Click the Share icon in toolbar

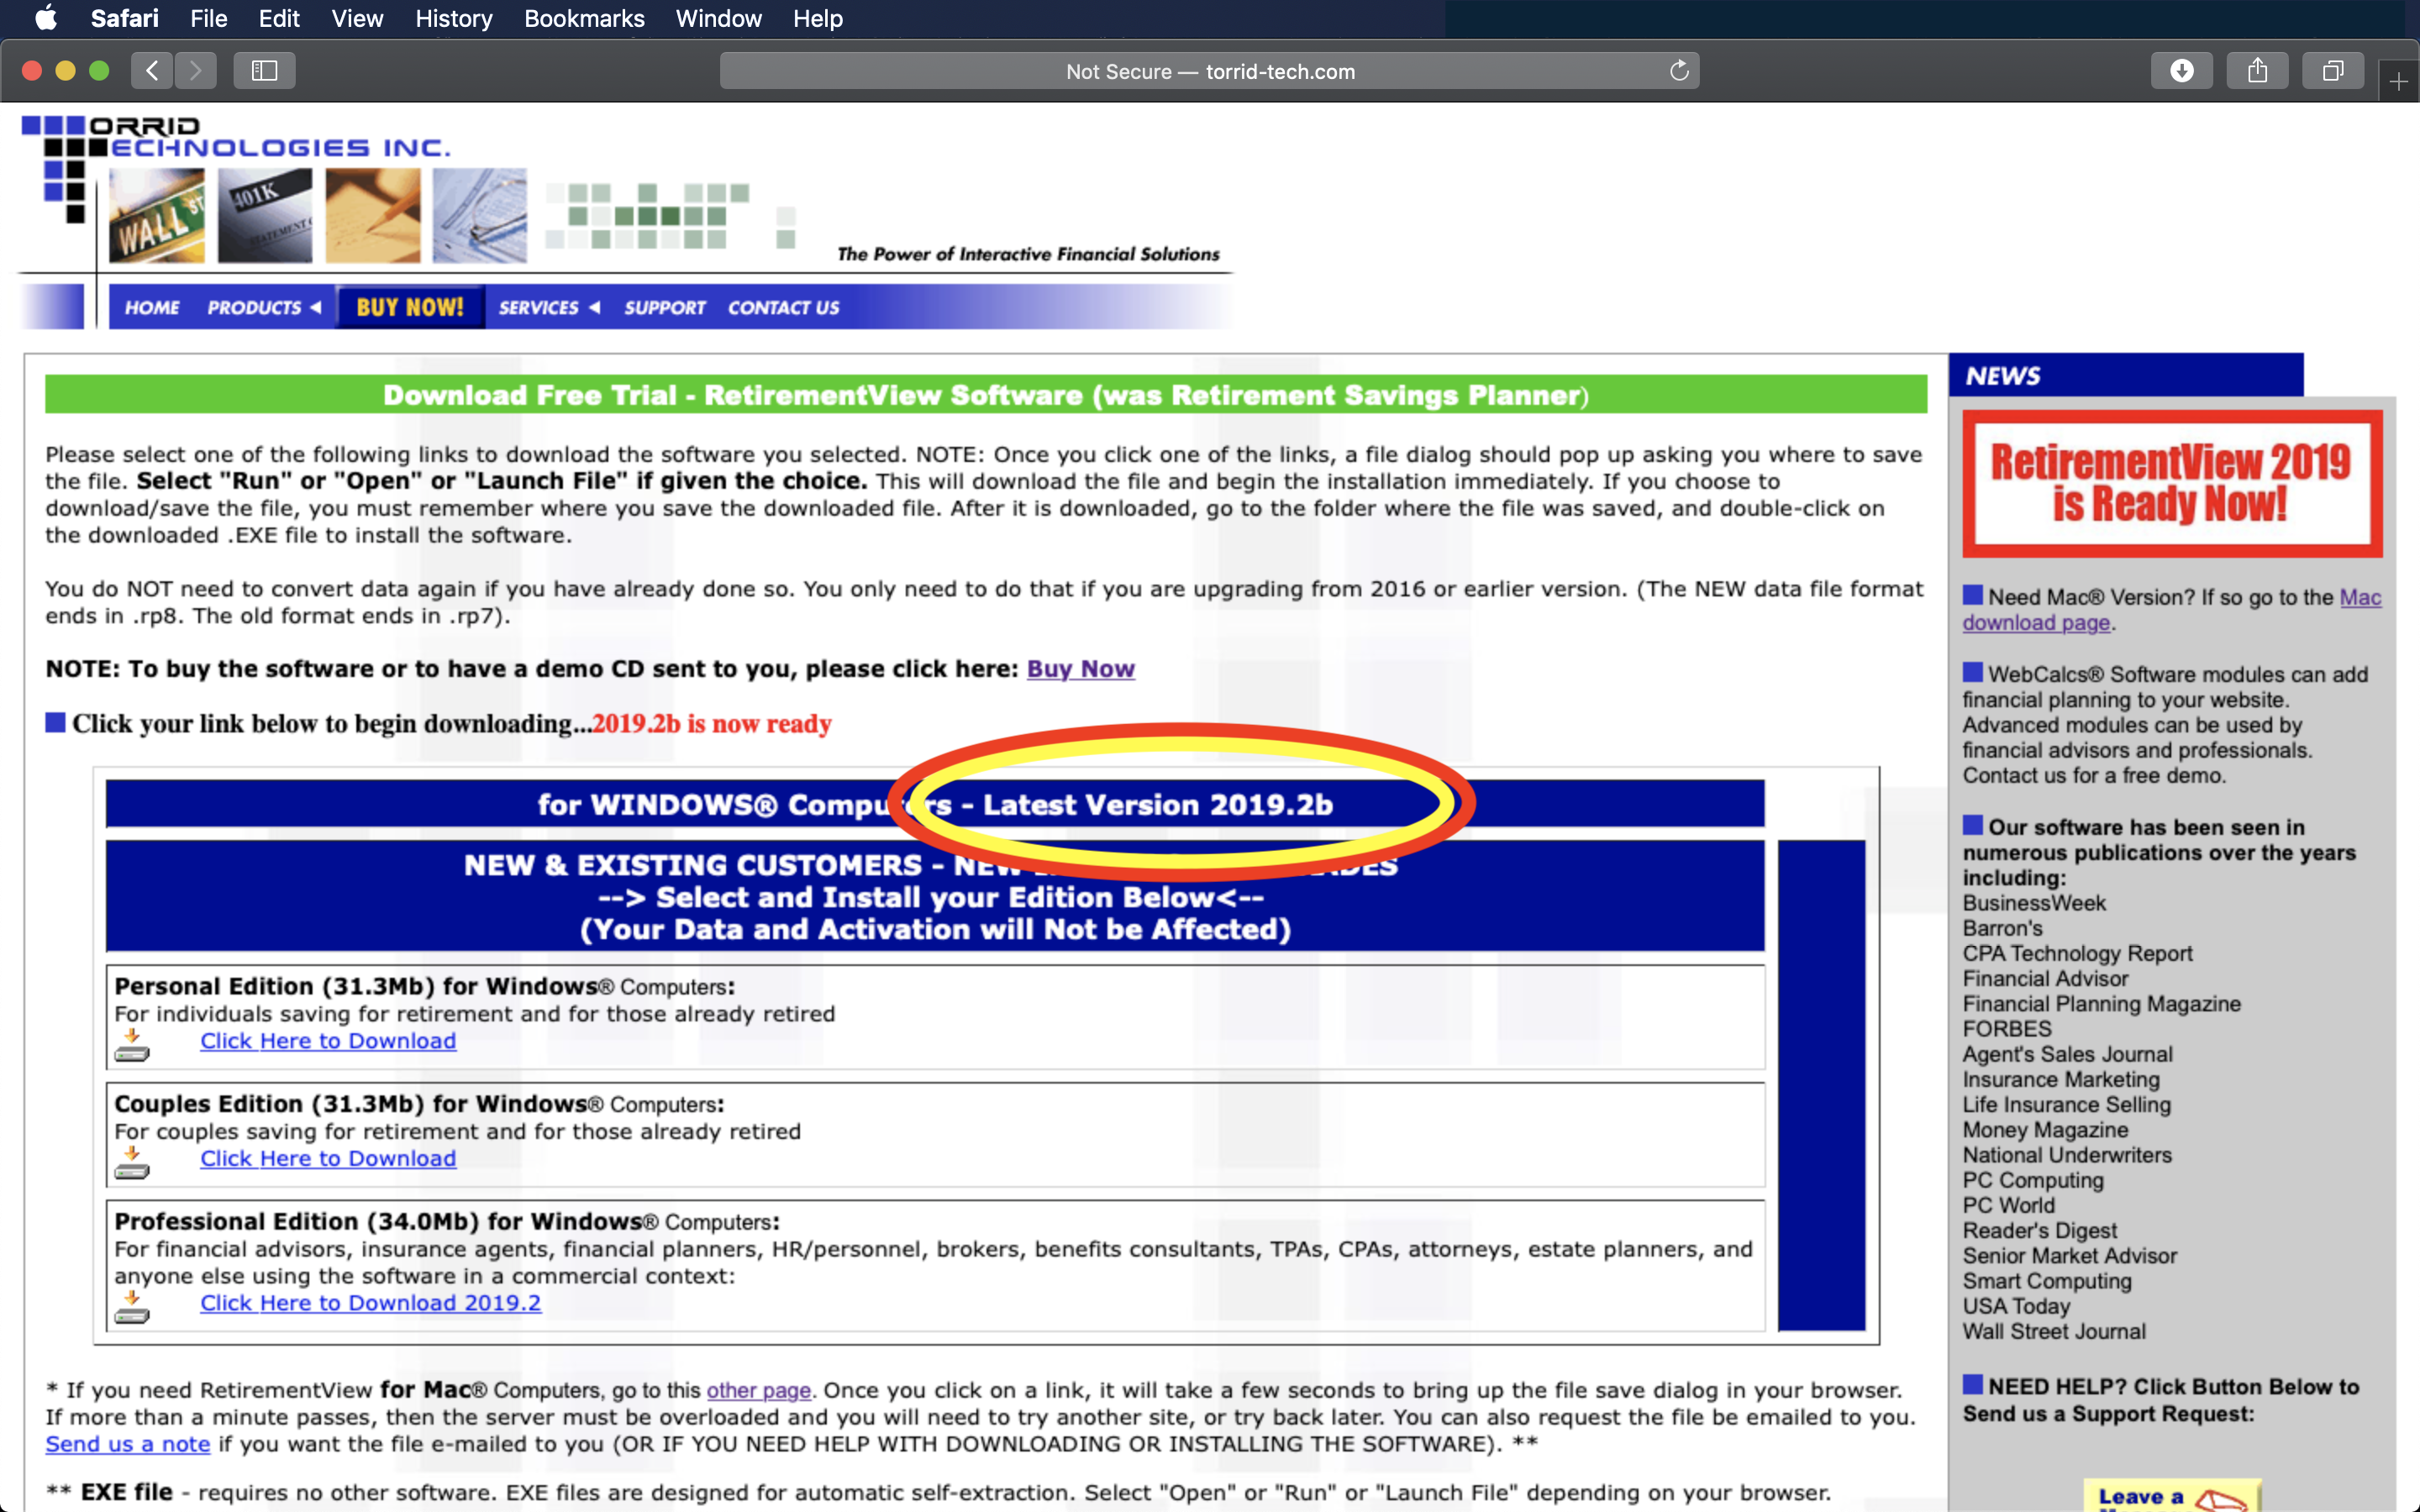[x=2257, y=71]
